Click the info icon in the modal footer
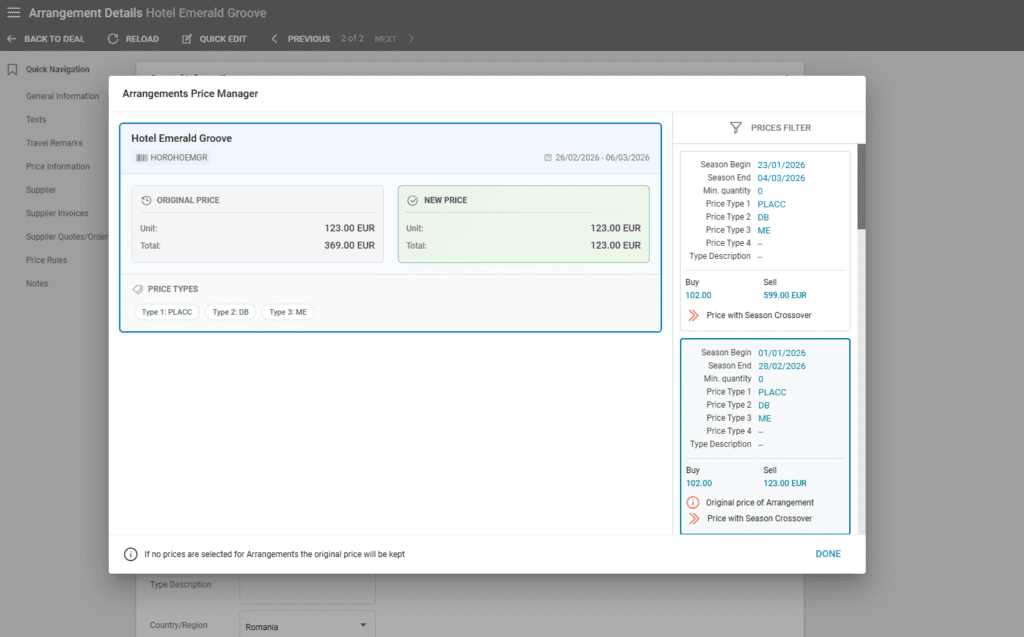 coord(130,553)
